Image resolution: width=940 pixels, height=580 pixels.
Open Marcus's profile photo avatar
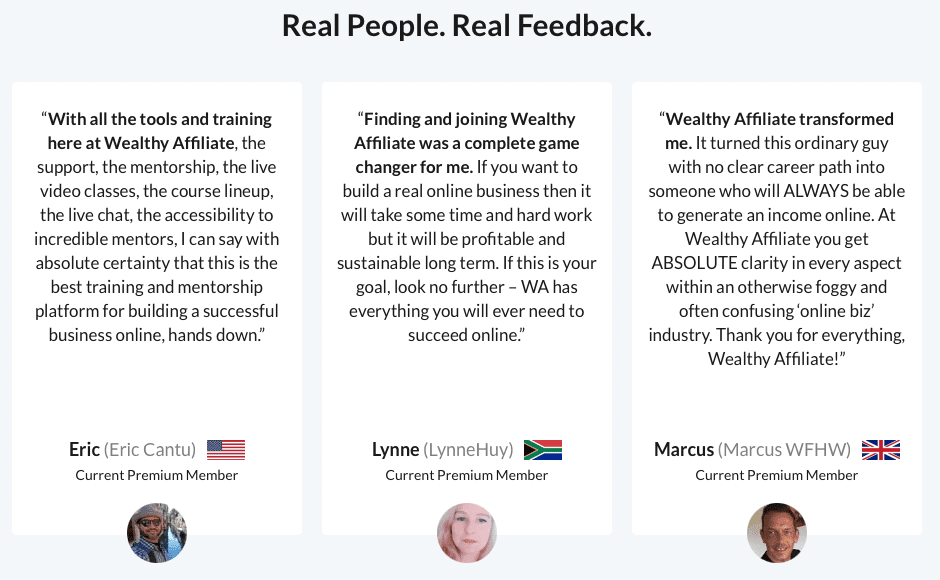click(777, 533)
